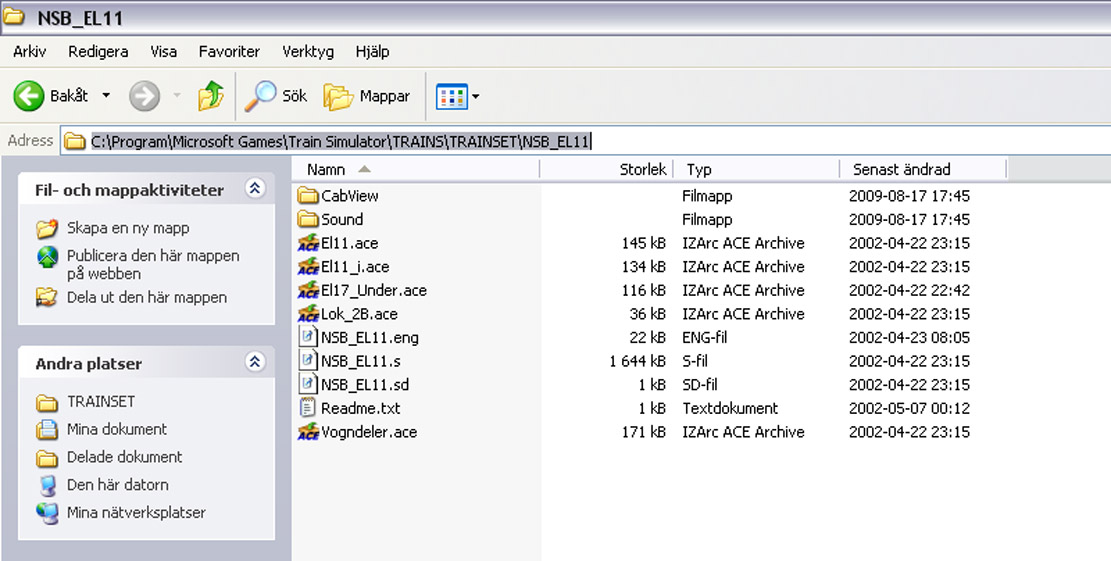This screenshot has height=561, width=1111.
Task: Open Mina nätverksplatser link
Action: pyautogui.click(x=136, y=512)
